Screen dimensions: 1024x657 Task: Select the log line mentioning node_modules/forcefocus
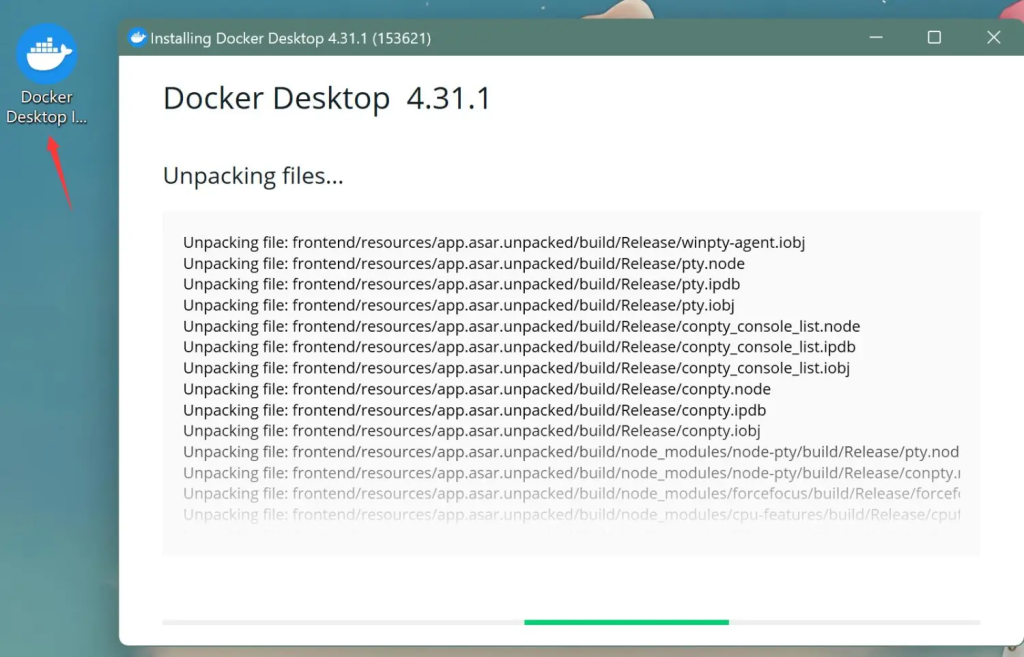click(x=571, y=494)
